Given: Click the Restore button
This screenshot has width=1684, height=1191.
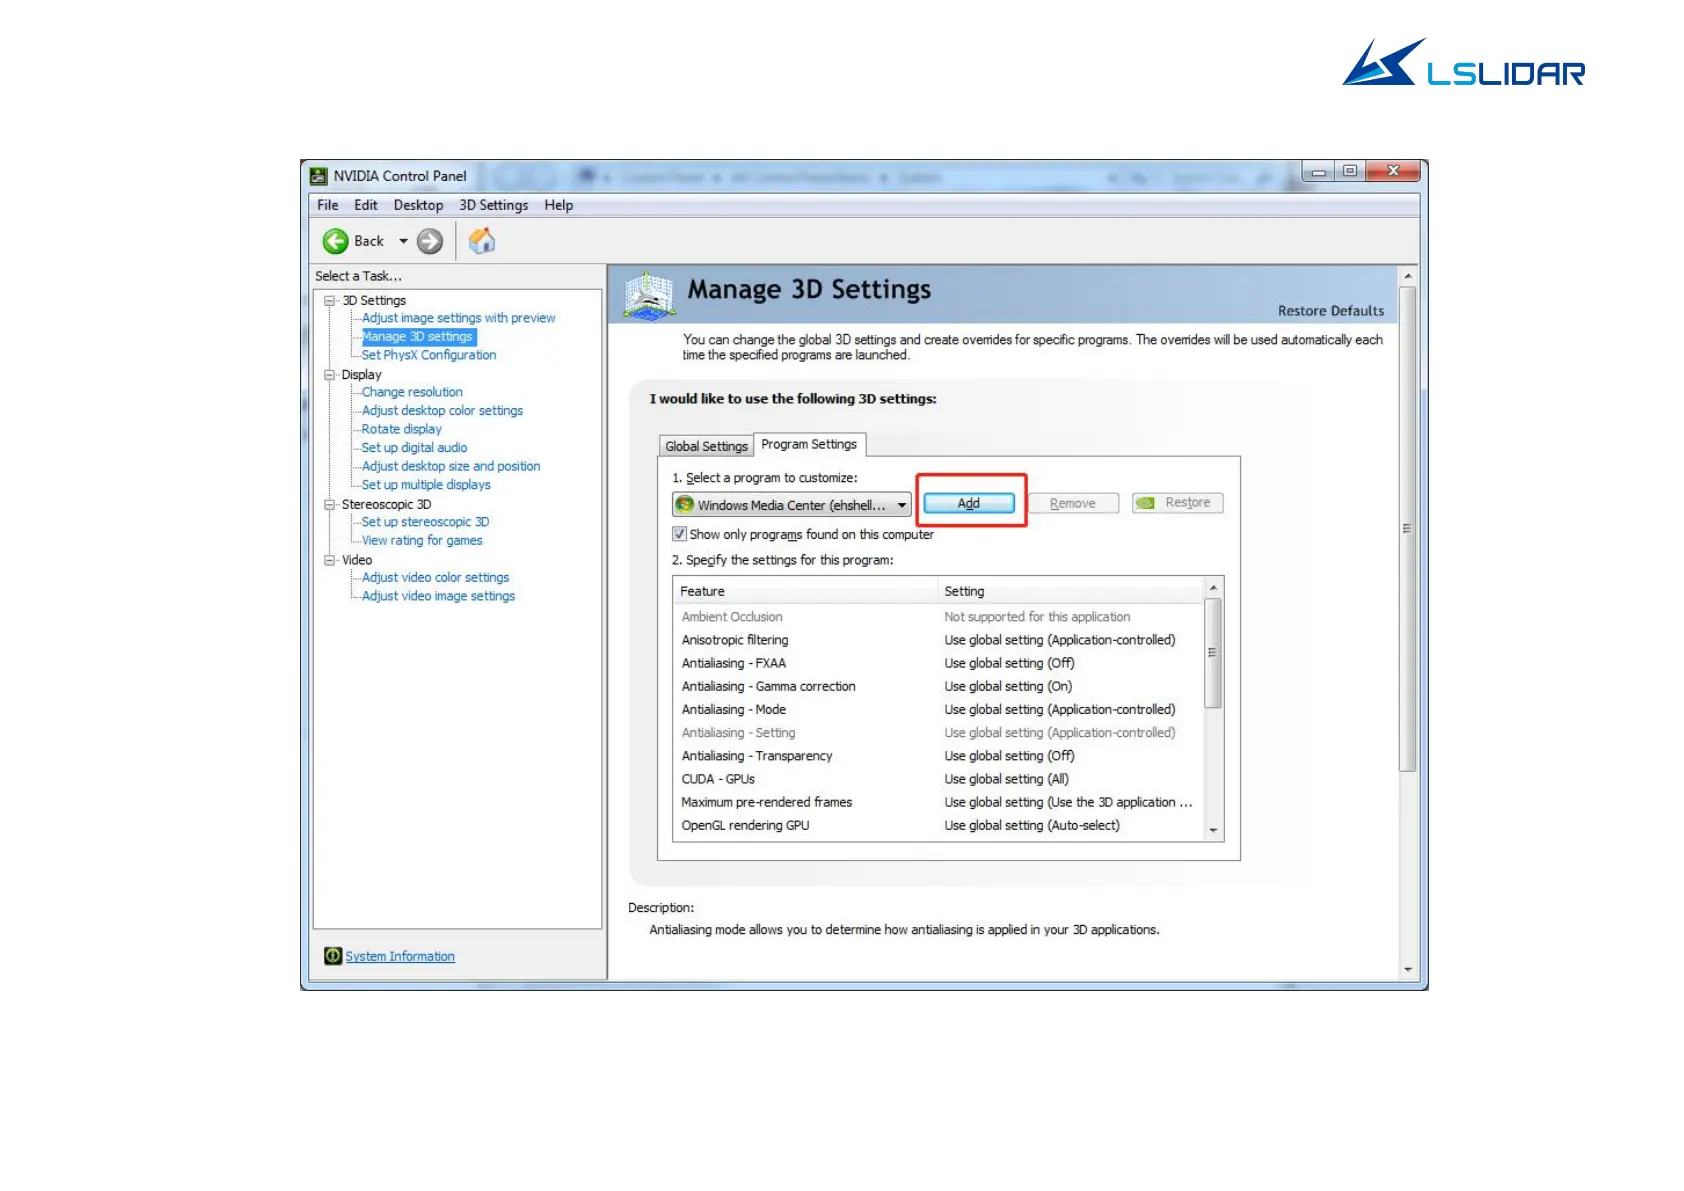Looking at the screenshot, I should pyautogui.click(x=1177, y=503).
